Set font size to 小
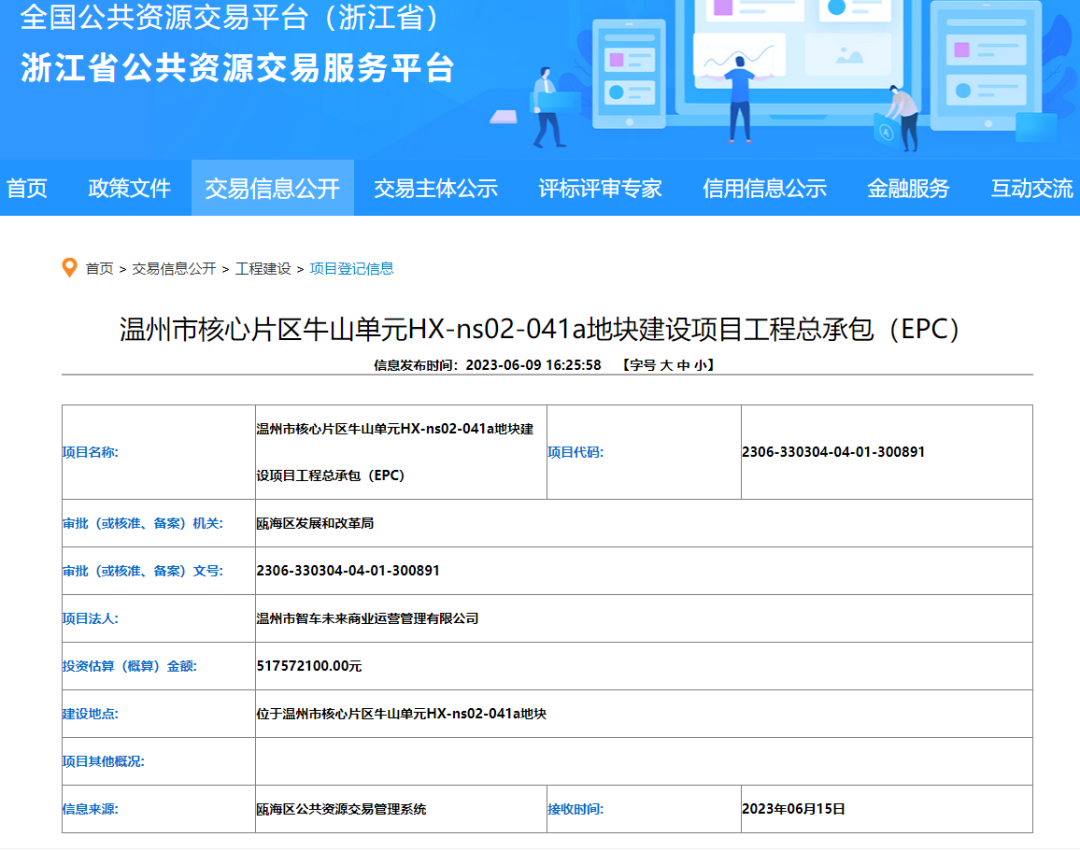This screenshot has width=1080, height=851. (x=700, y=365)
